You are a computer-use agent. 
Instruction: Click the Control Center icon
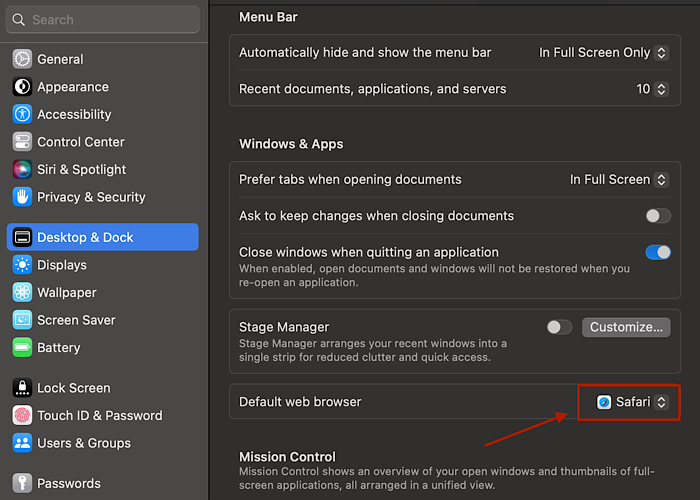(22, 142)
